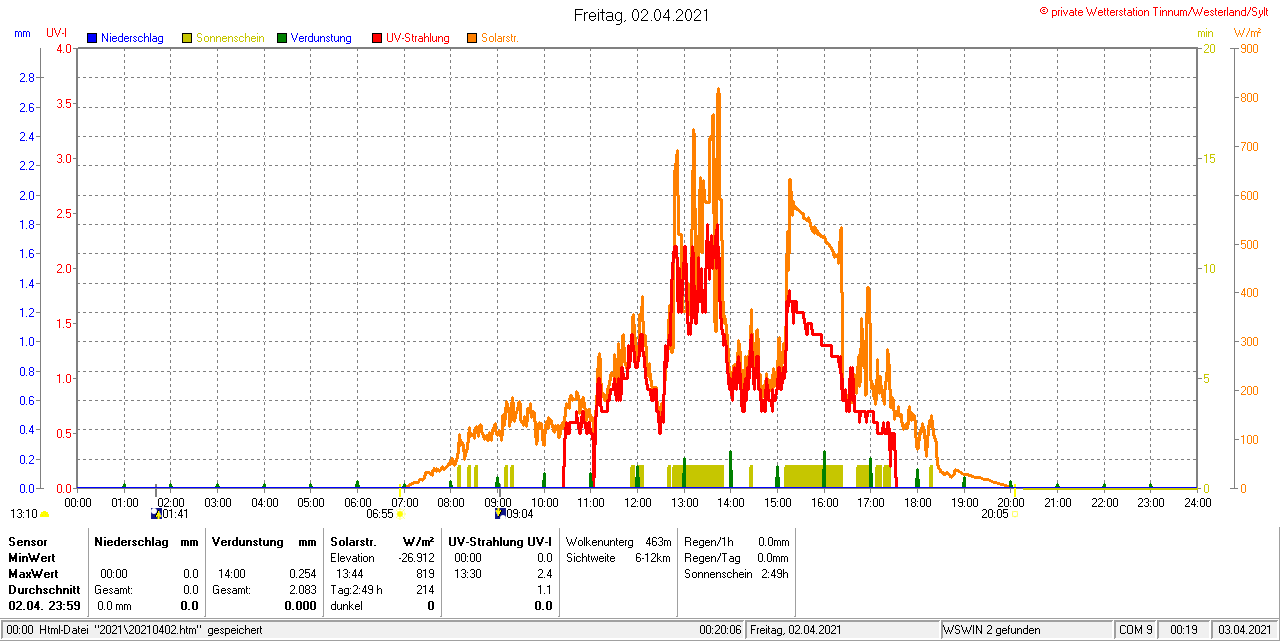The width and height of the screenshot is (1280, 641).
Task: Select the Verdunstung legend label
Action: point(321,38)
